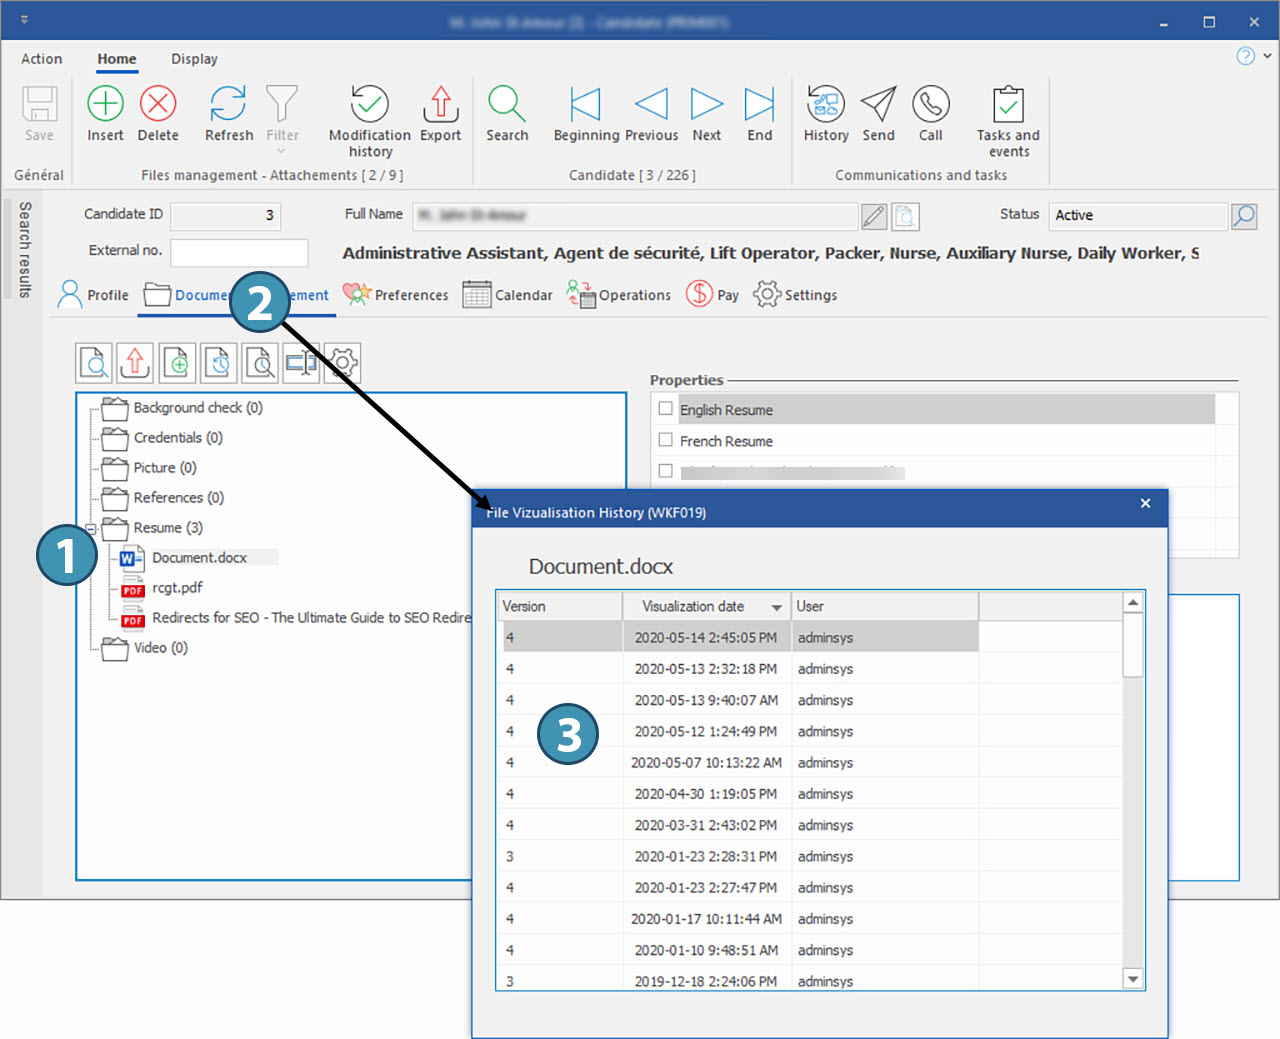1280x1039 pixels.
Task: Check the French Resume checkbox
Action: (666, 440)
